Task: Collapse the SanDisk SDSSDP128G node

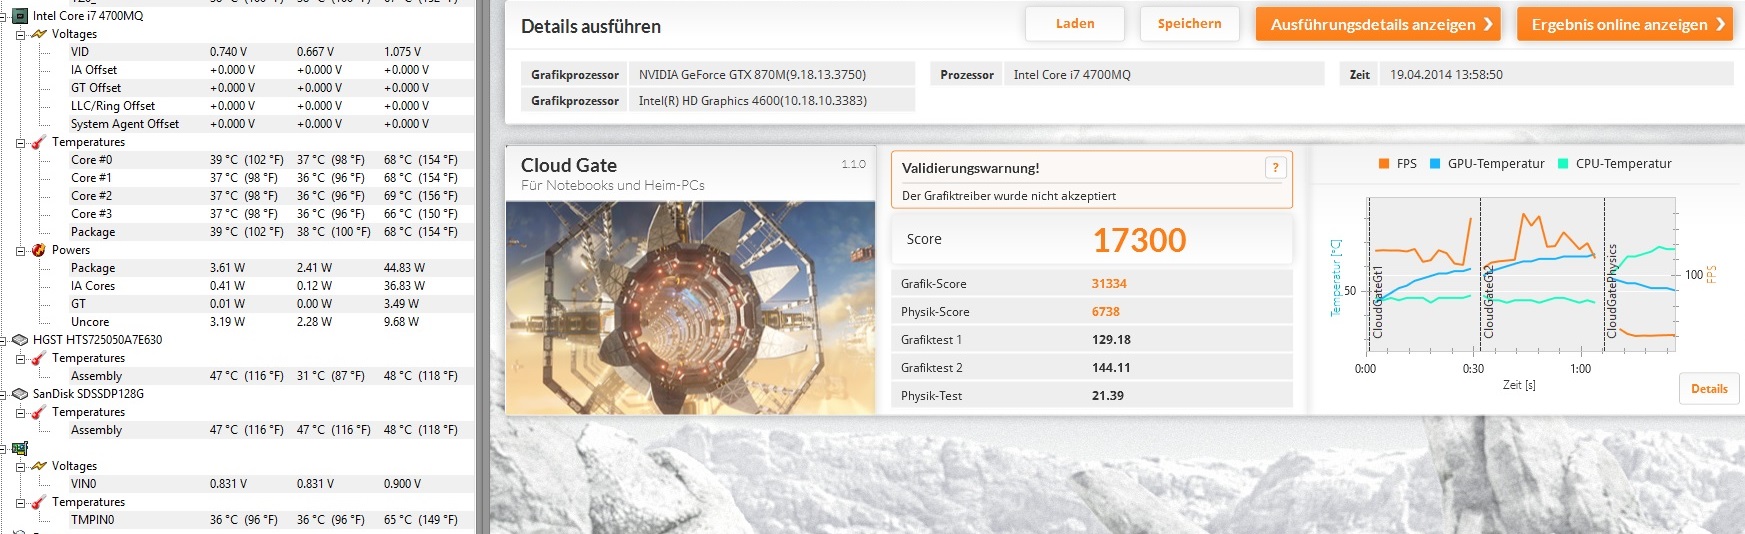Action: pyautogui.click(x=4, y=394)
